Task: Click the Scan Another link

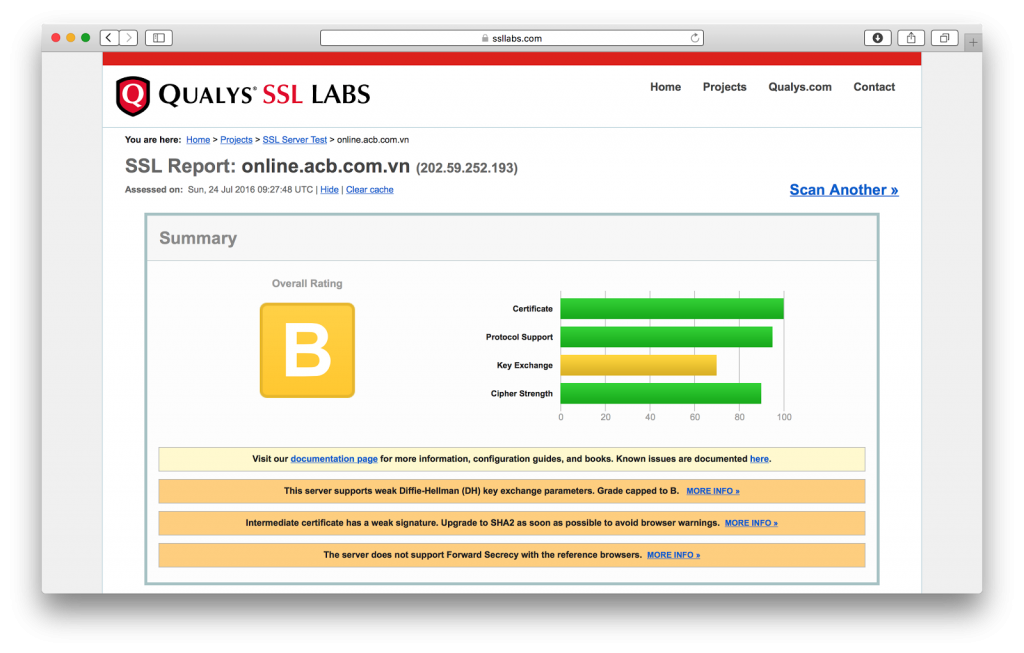Action: coord(844,190)
